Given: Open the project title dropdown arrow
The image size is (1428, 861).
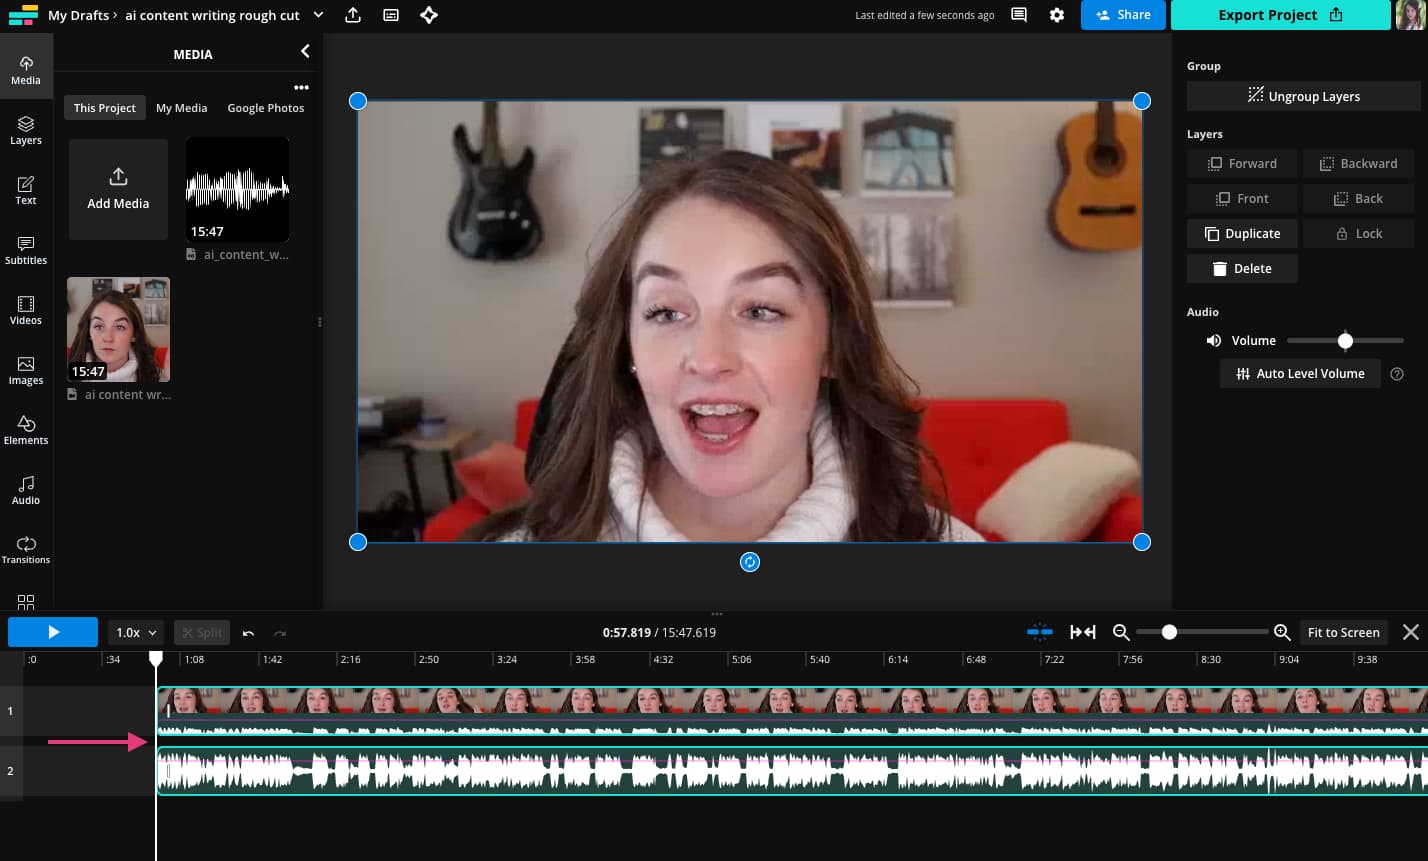Looking at the screenshot, I should (318, 15).
